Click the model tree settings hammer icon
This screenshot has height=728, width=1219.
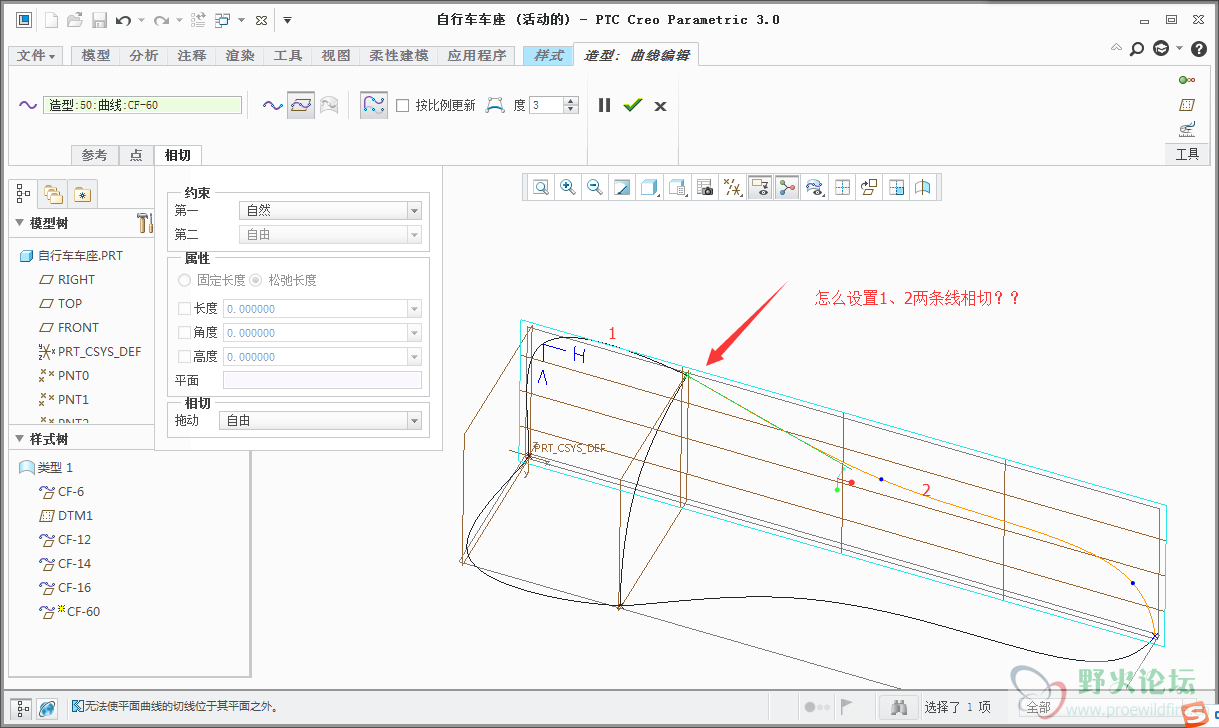coord(144,222)
